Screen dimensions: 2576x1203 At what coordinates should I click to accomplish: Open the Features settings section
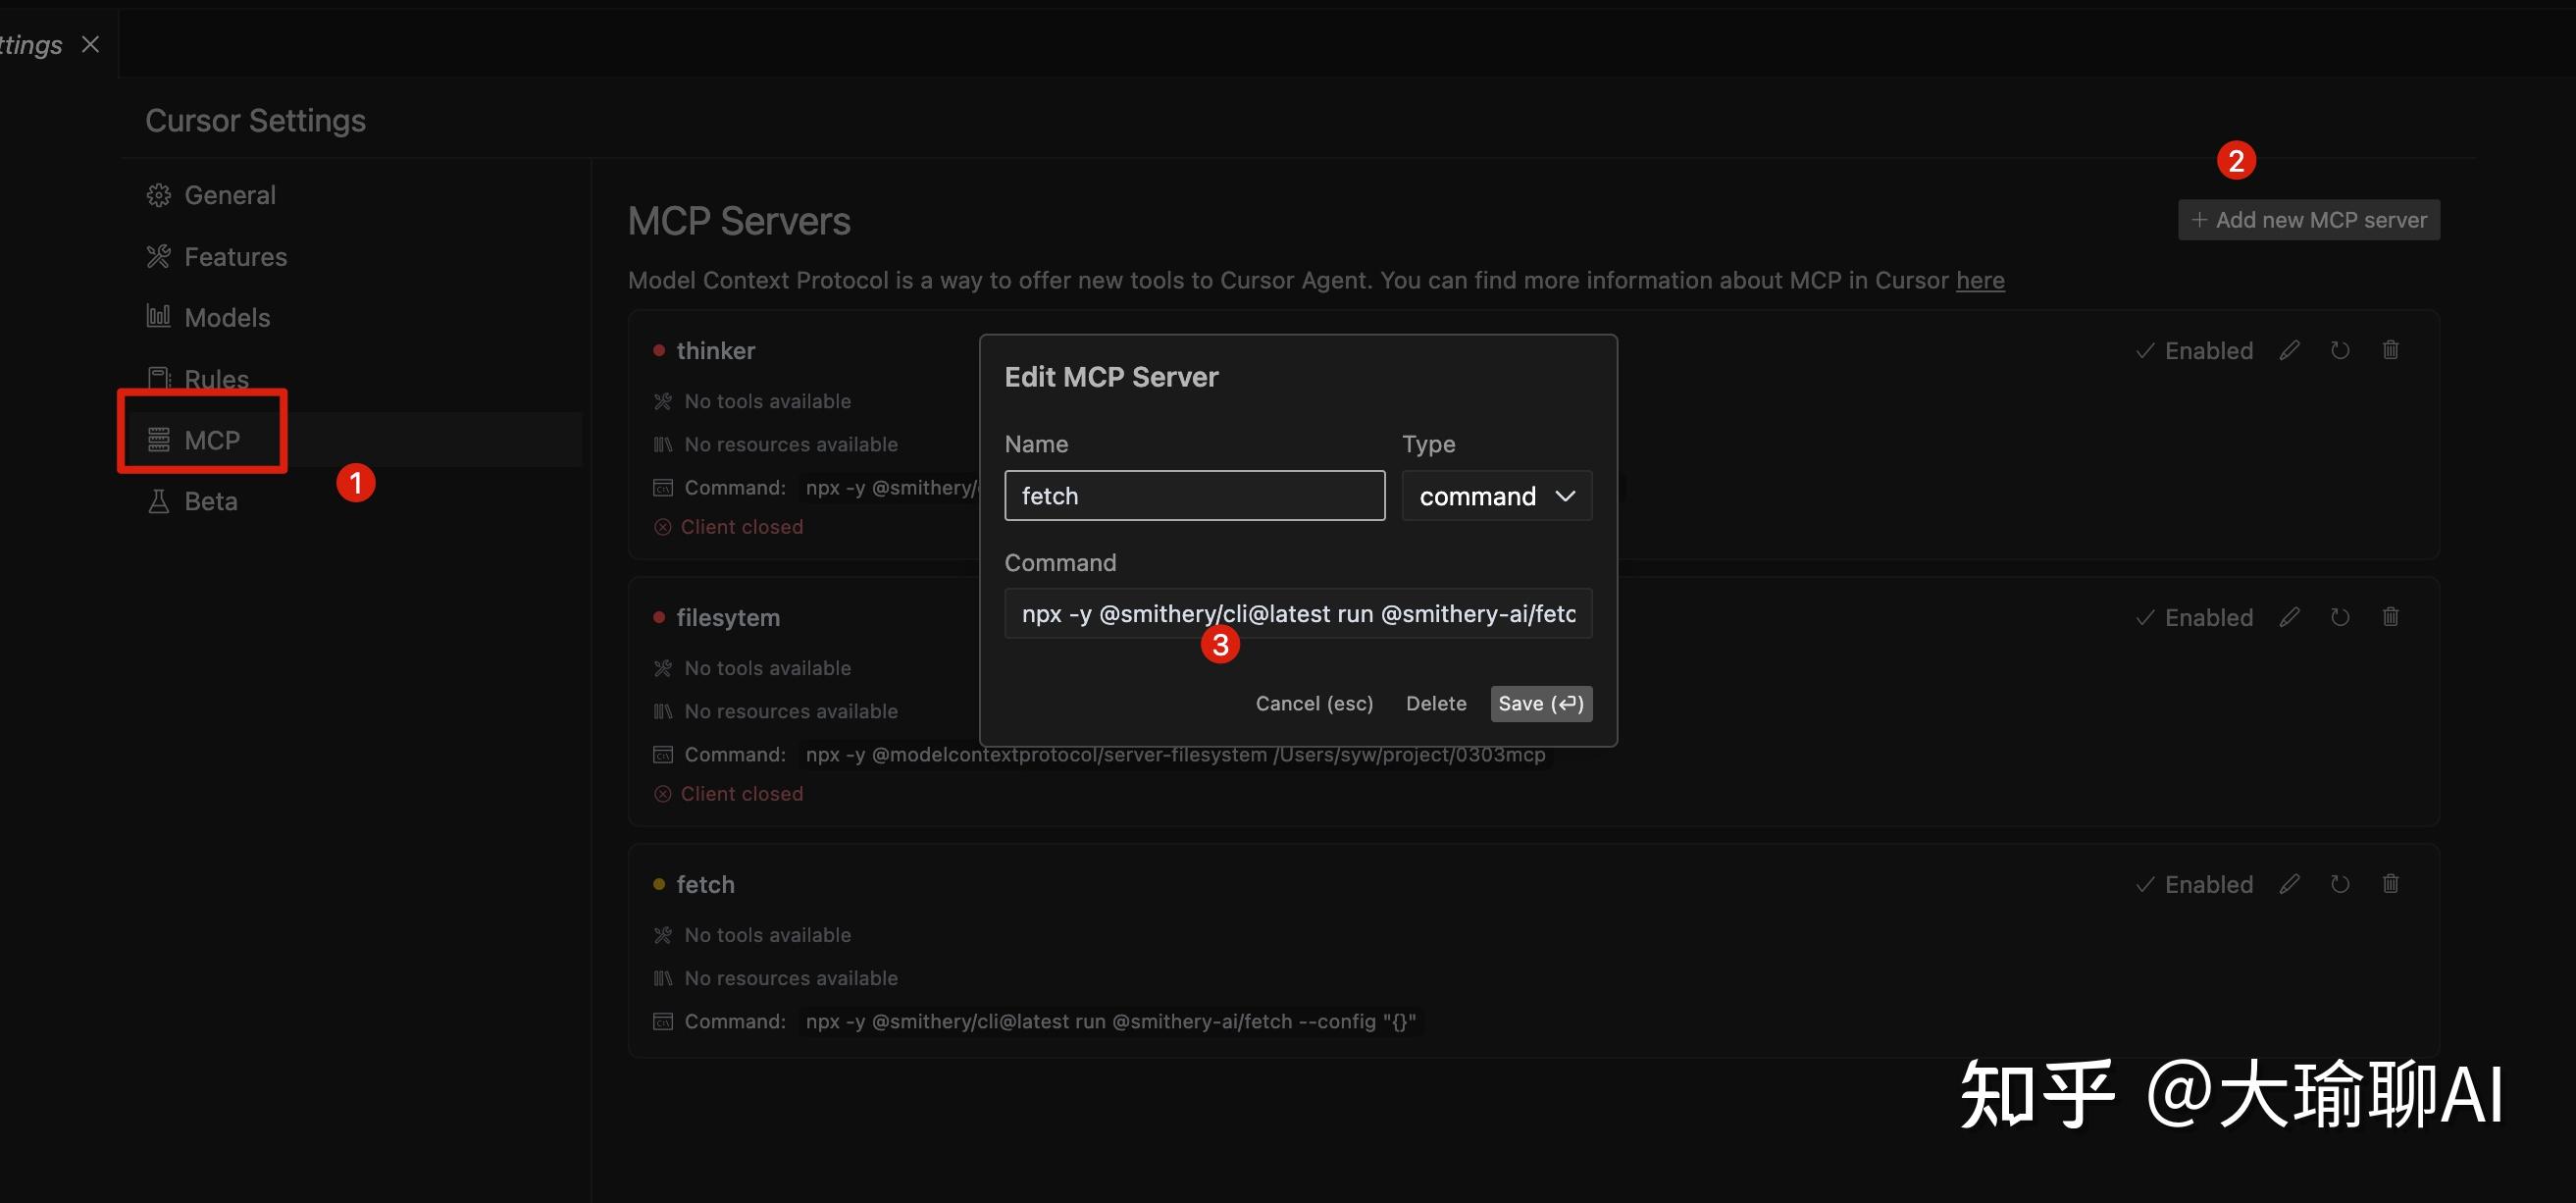coord(234,257)
